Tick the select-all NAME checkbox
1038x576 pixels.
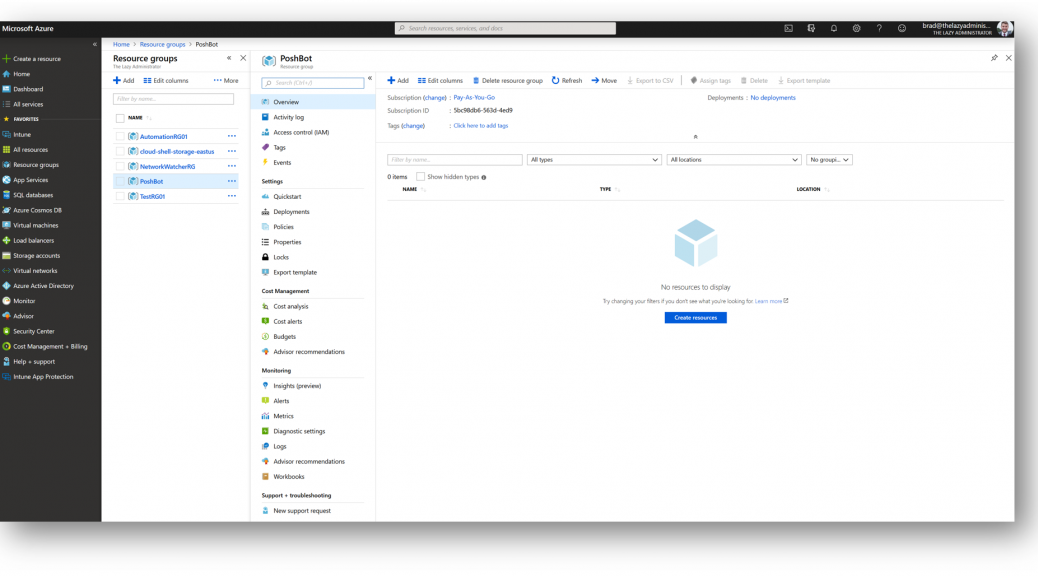coord(120,119)
